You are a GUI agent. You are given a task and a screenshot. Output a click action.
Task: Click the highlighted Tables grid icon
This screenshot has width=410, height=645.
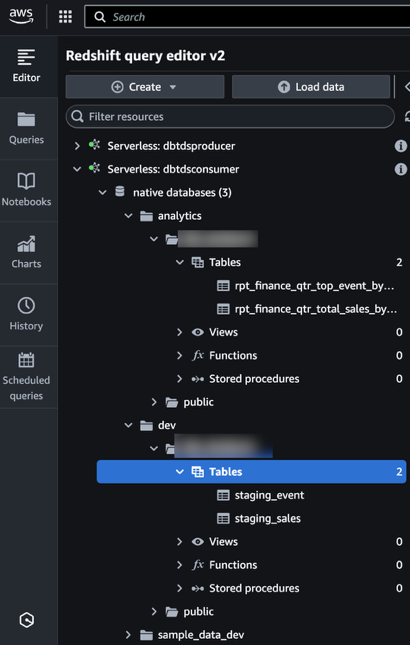198,472
